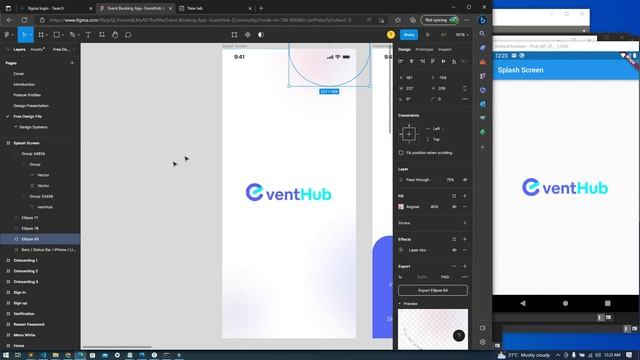640x360 pixels.
Task: Click the fill opacity 40% field
Action: point(434,207)
